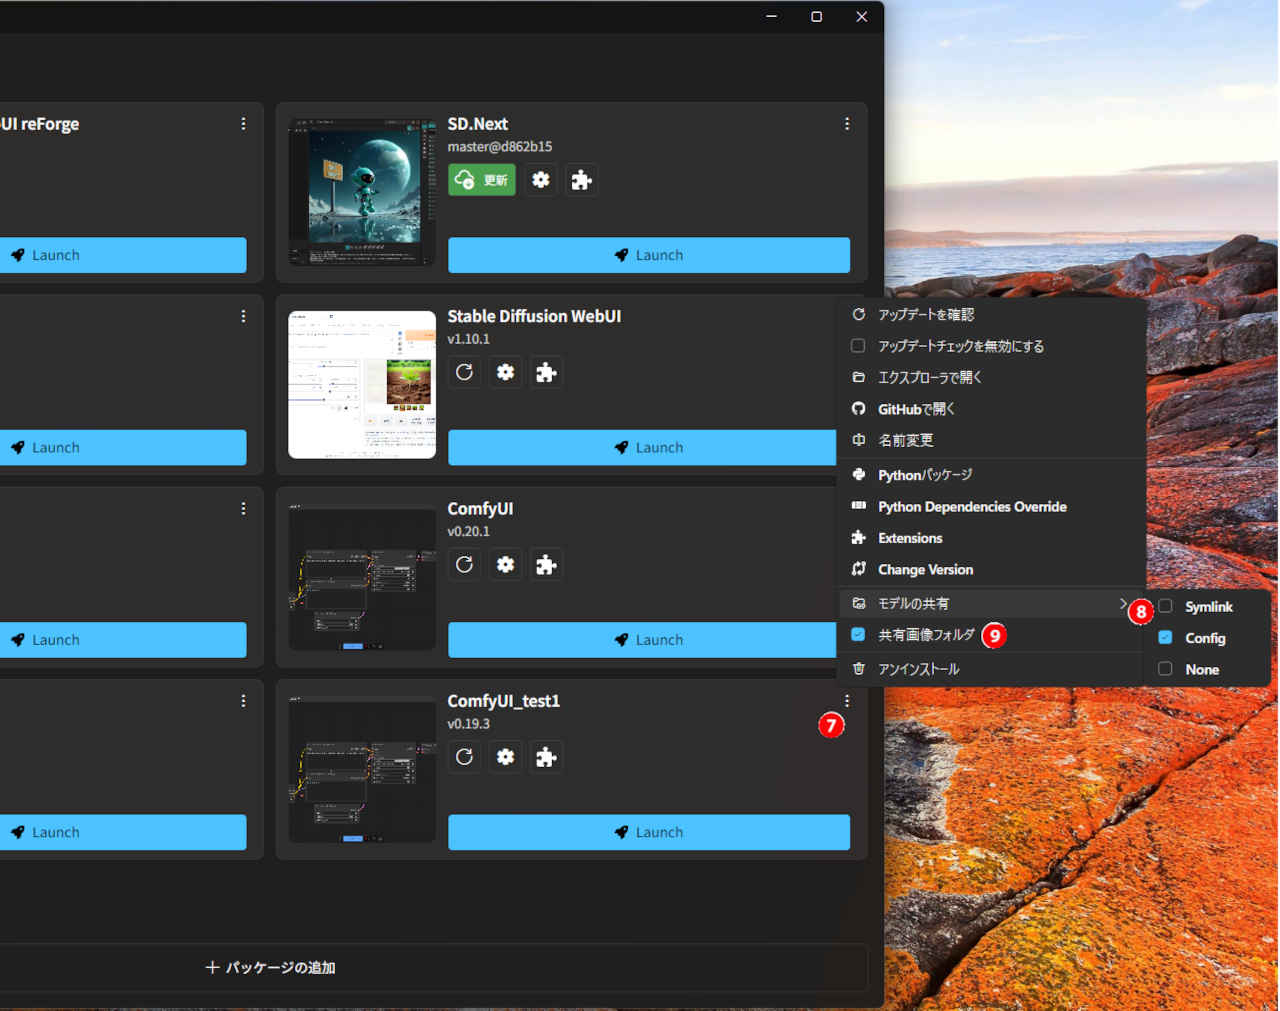Open Pythonパッケージ from the context menu

tap(991, 475)
